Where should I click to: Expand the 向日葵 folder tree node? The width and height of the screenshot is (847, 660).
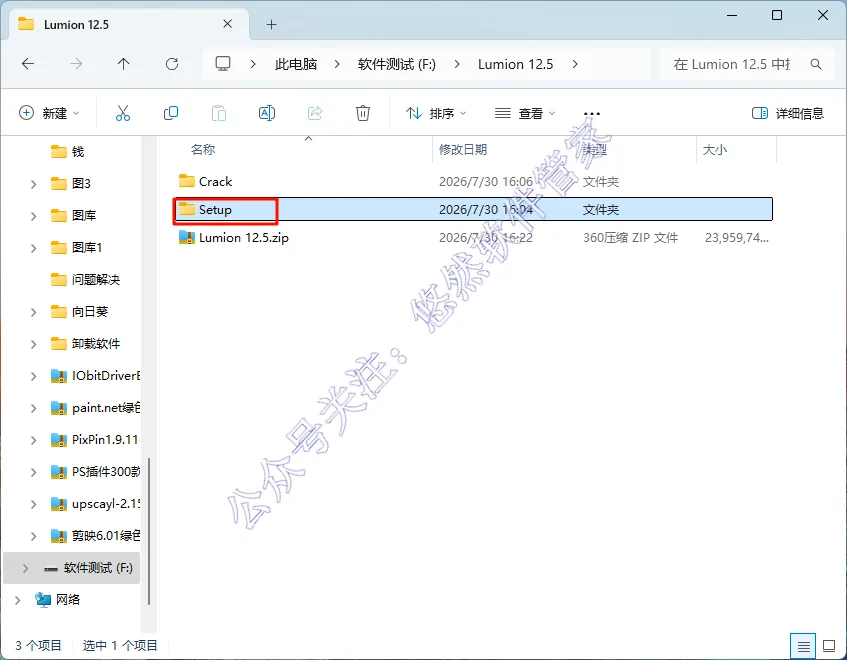click(x=33, y=312)
